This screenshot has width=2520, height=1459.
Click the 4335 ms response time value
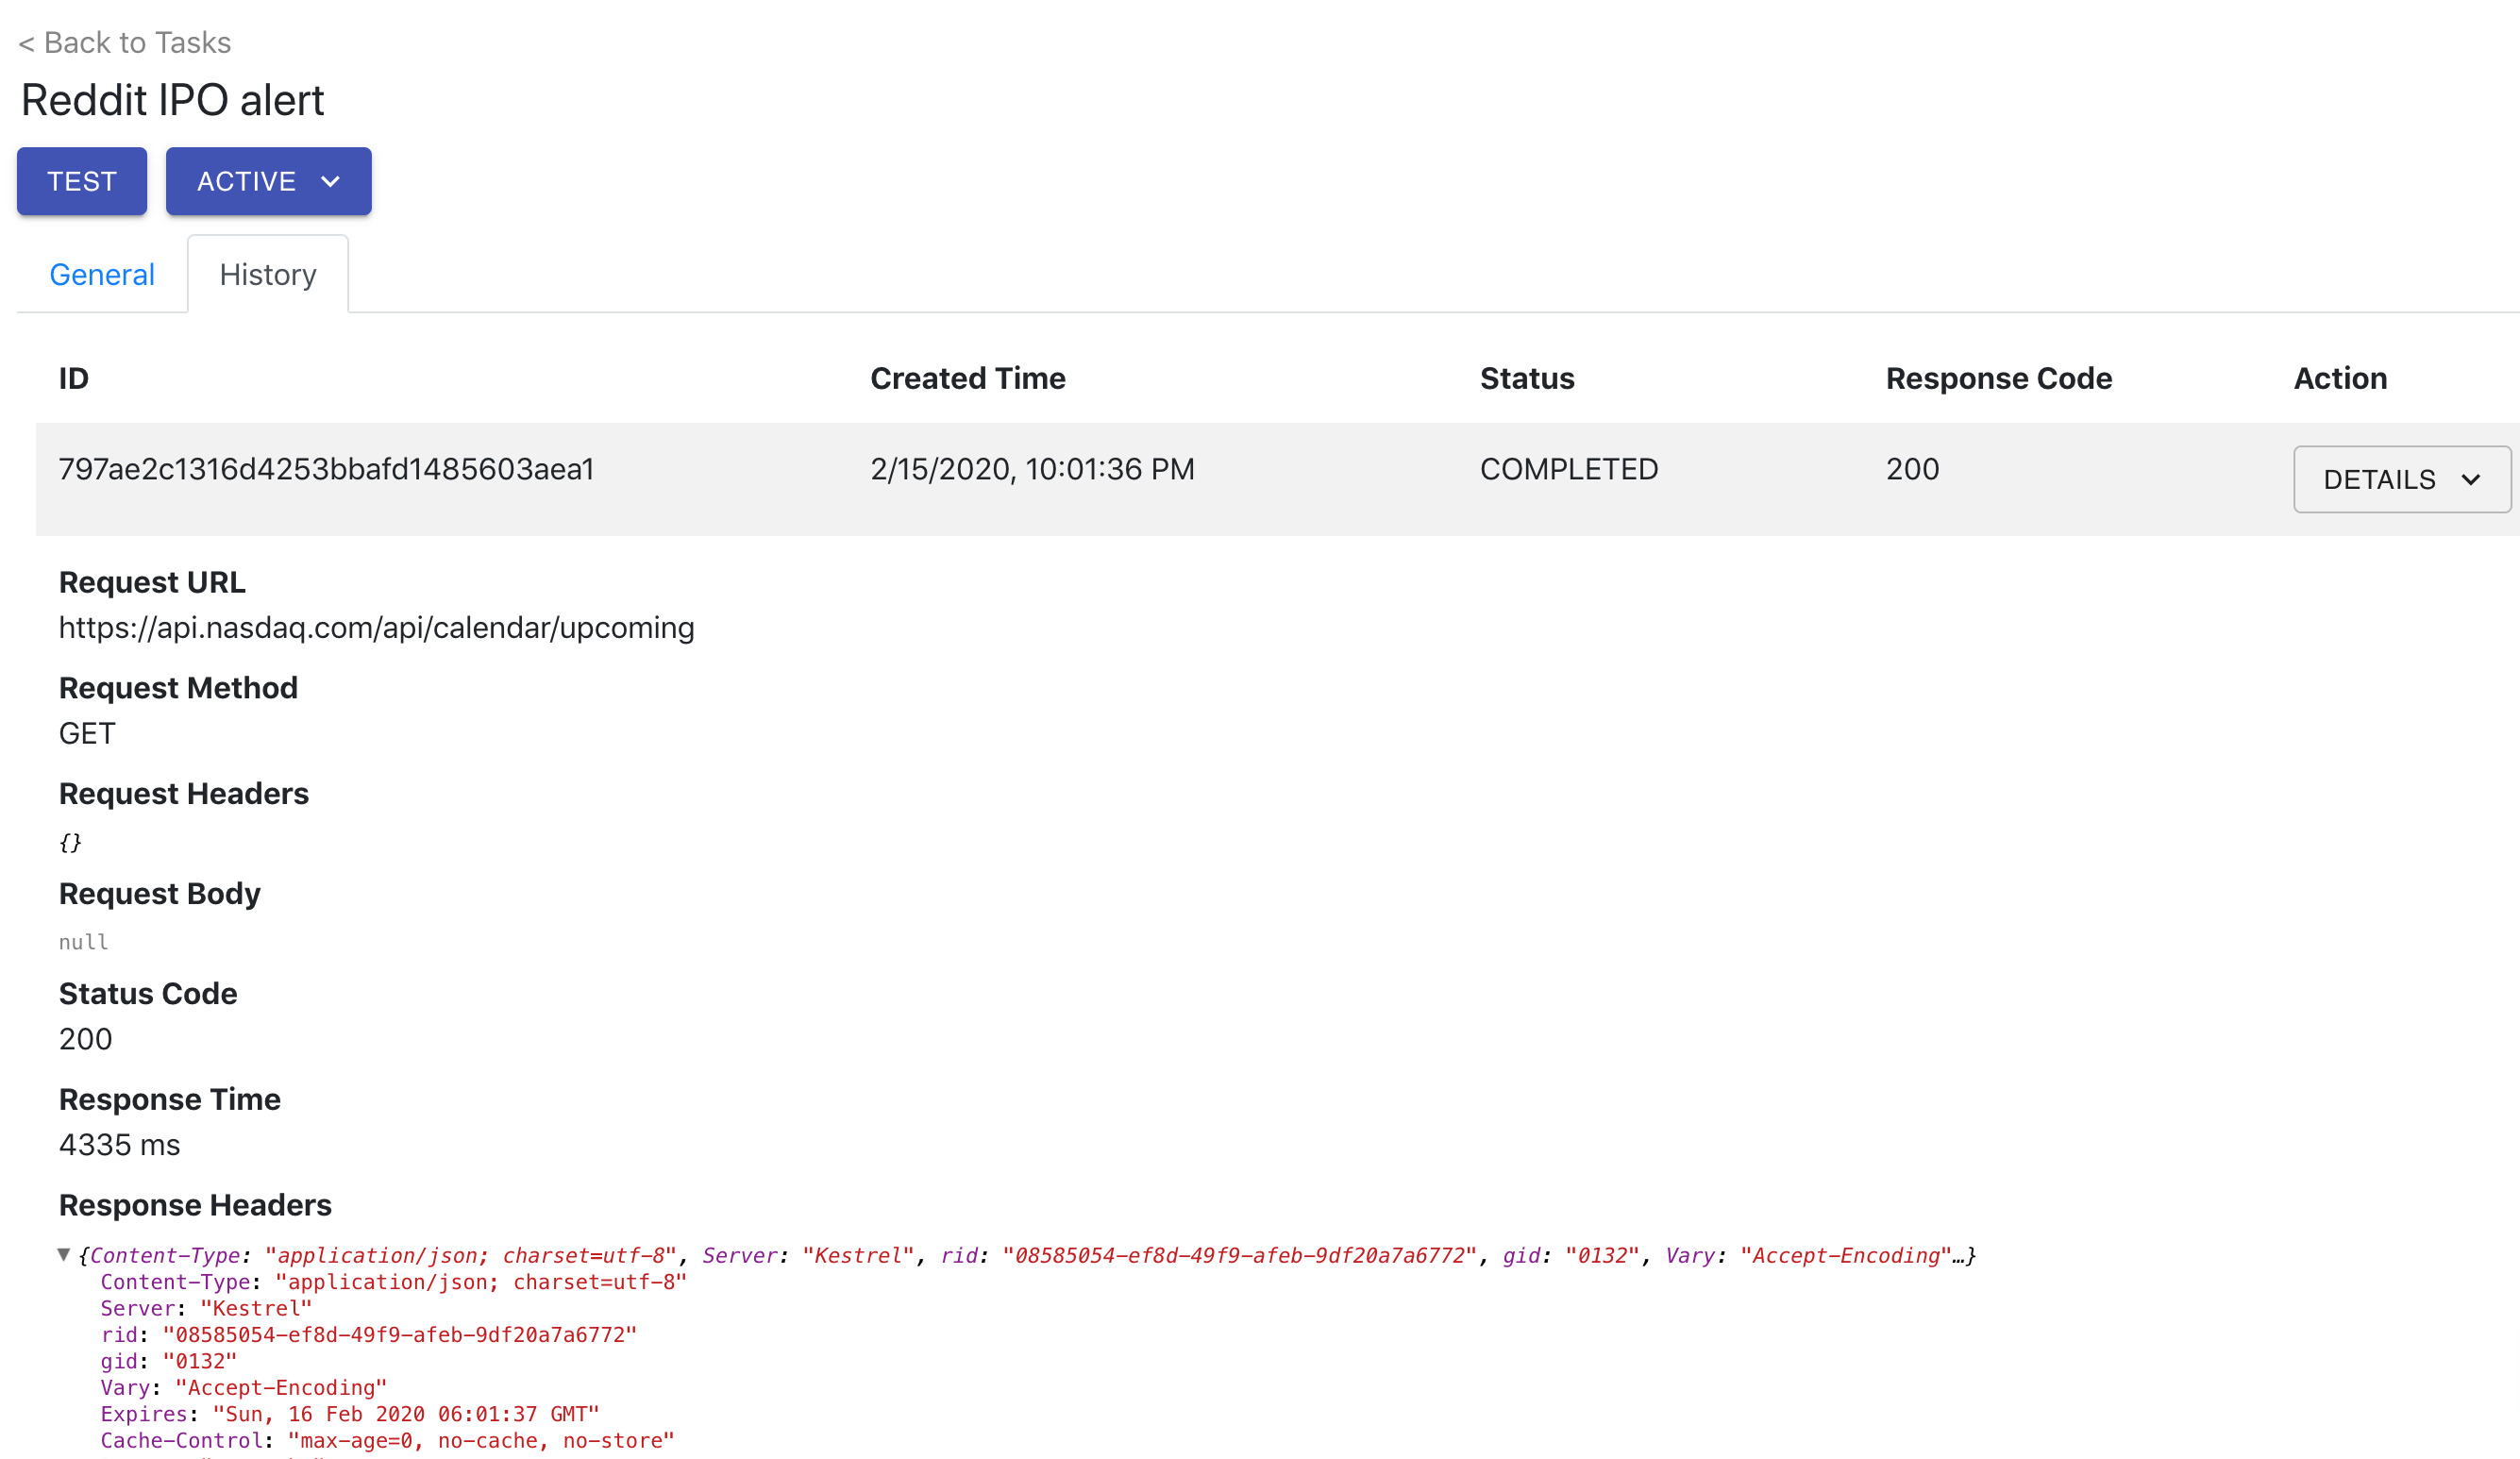pyautogui.click(x=120, y=1145)
